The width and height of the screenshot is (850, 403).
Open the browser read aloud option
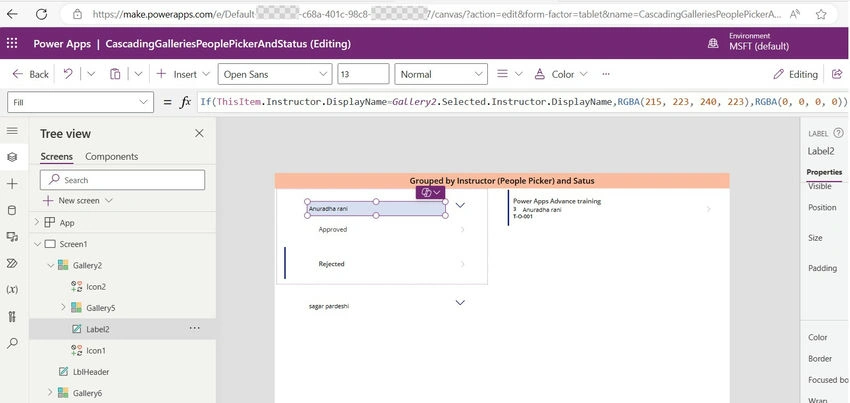pos(795,14)
